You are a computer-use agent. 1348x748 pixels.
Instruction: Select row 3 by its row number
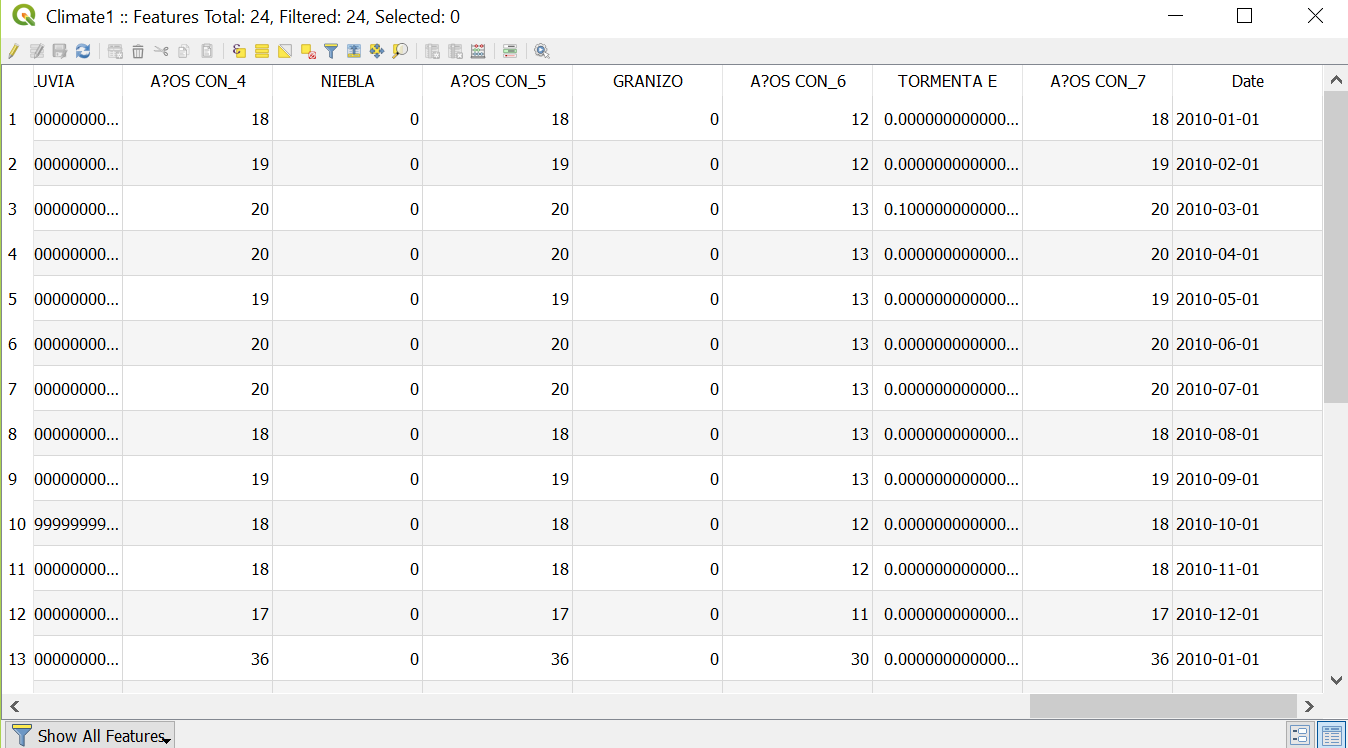(x=17, y=209)
